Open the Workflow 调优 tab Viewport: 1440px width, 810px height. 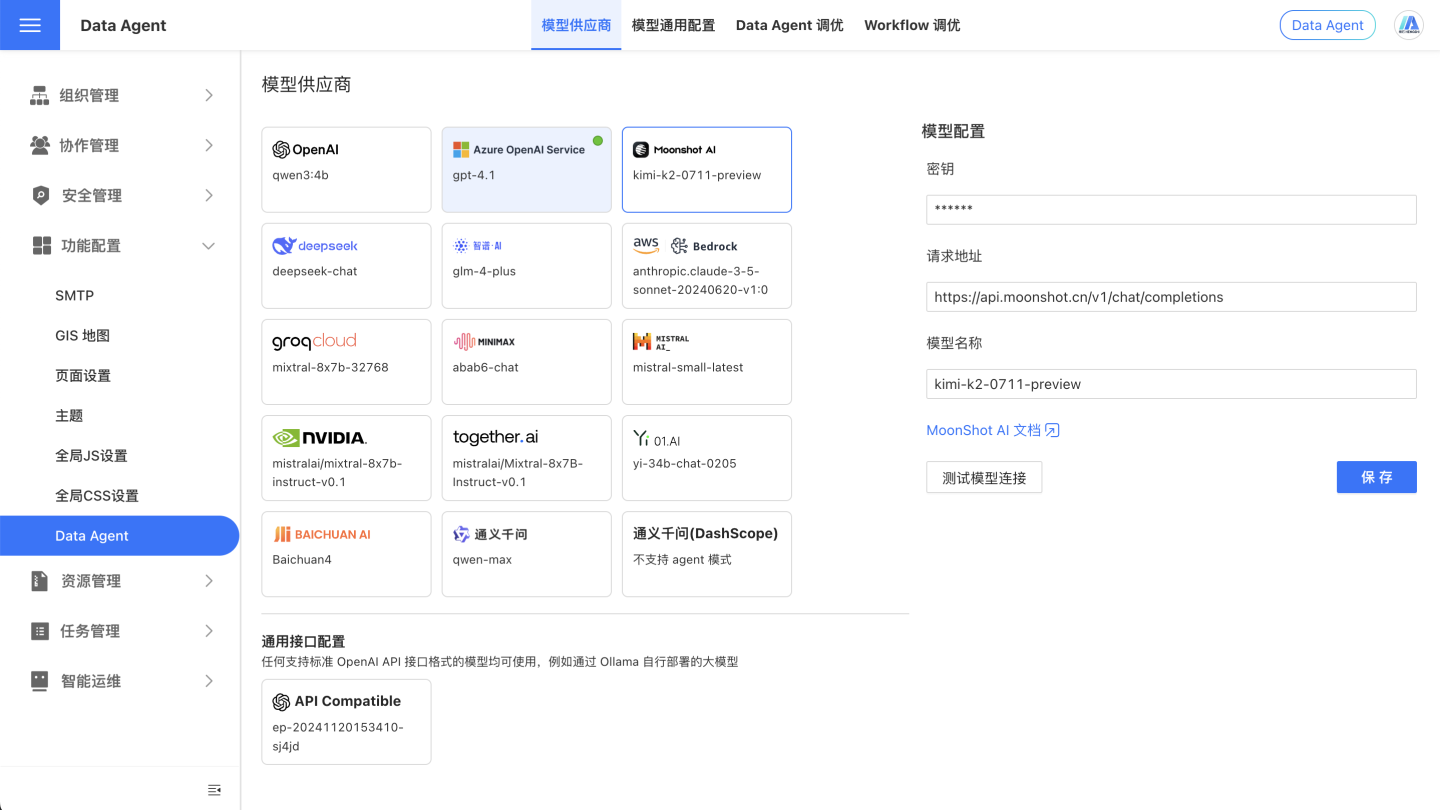coord(911,24)
